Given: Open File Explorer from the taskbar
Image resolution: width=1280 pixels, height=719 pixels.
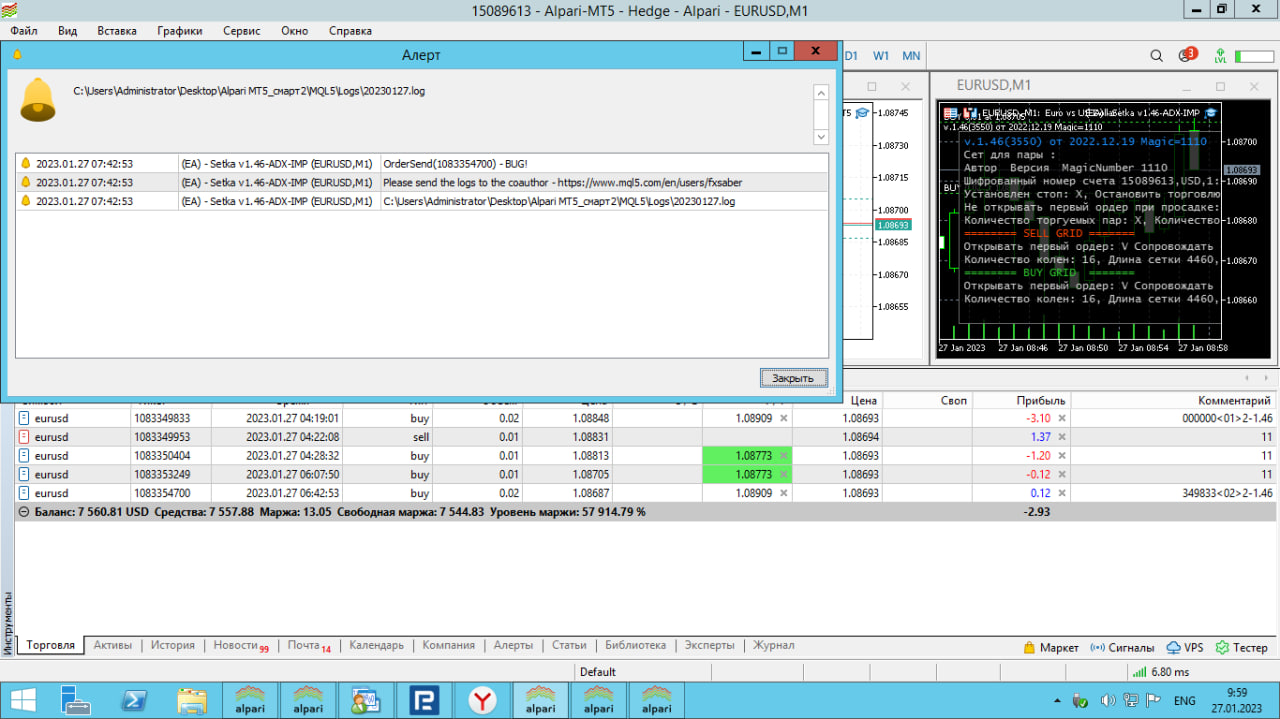Looking at the screenshot, I should [x=192, y=700].
